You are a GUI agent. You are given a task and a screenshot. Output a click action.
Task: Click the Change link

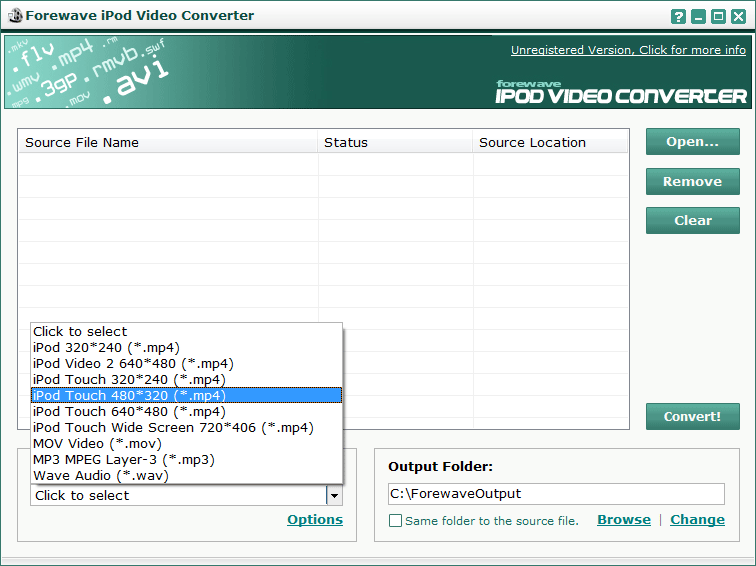click(697, 520)
